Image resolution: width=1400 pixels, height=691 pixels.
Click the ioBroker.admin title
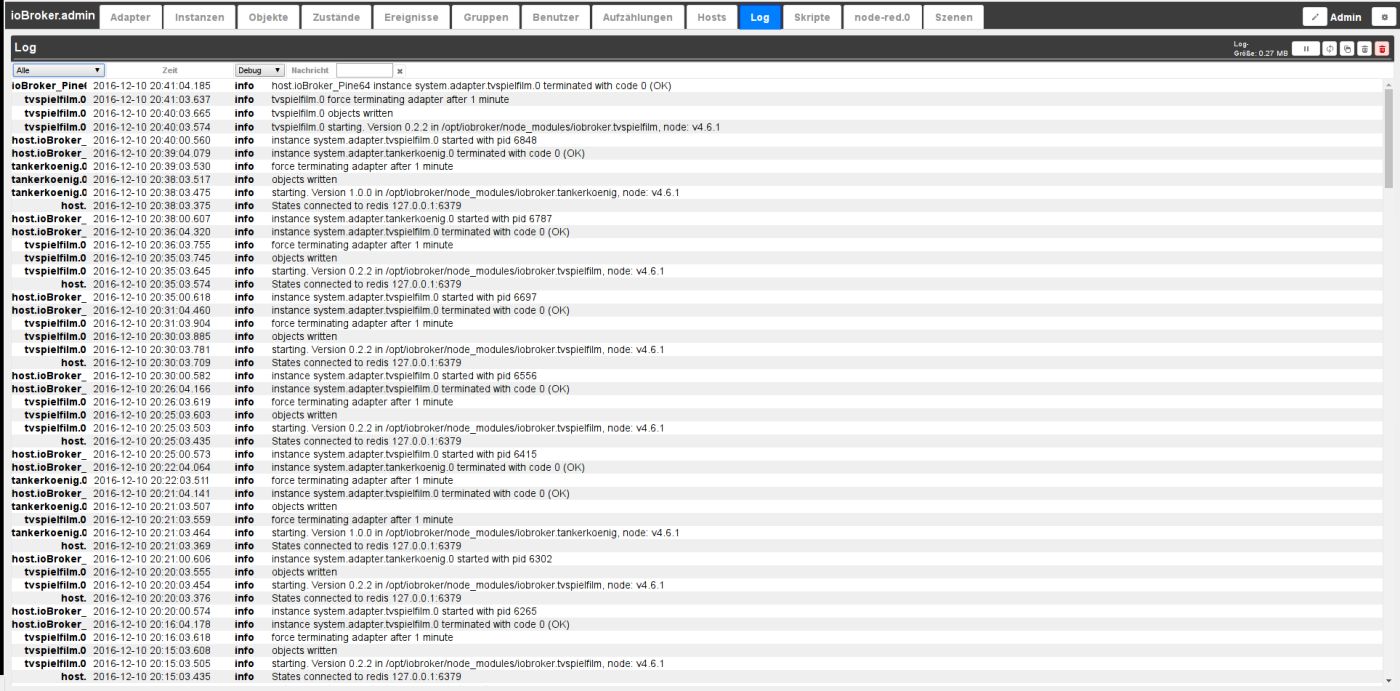tap(52, 16)
